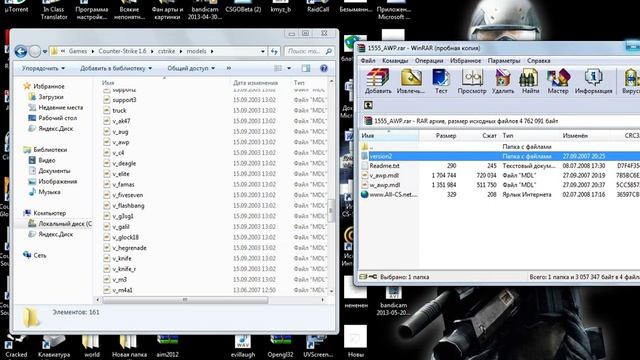
Task: Click the Counter-Strike 1.6 breadcrumb
Action: (x=122, y=51)
